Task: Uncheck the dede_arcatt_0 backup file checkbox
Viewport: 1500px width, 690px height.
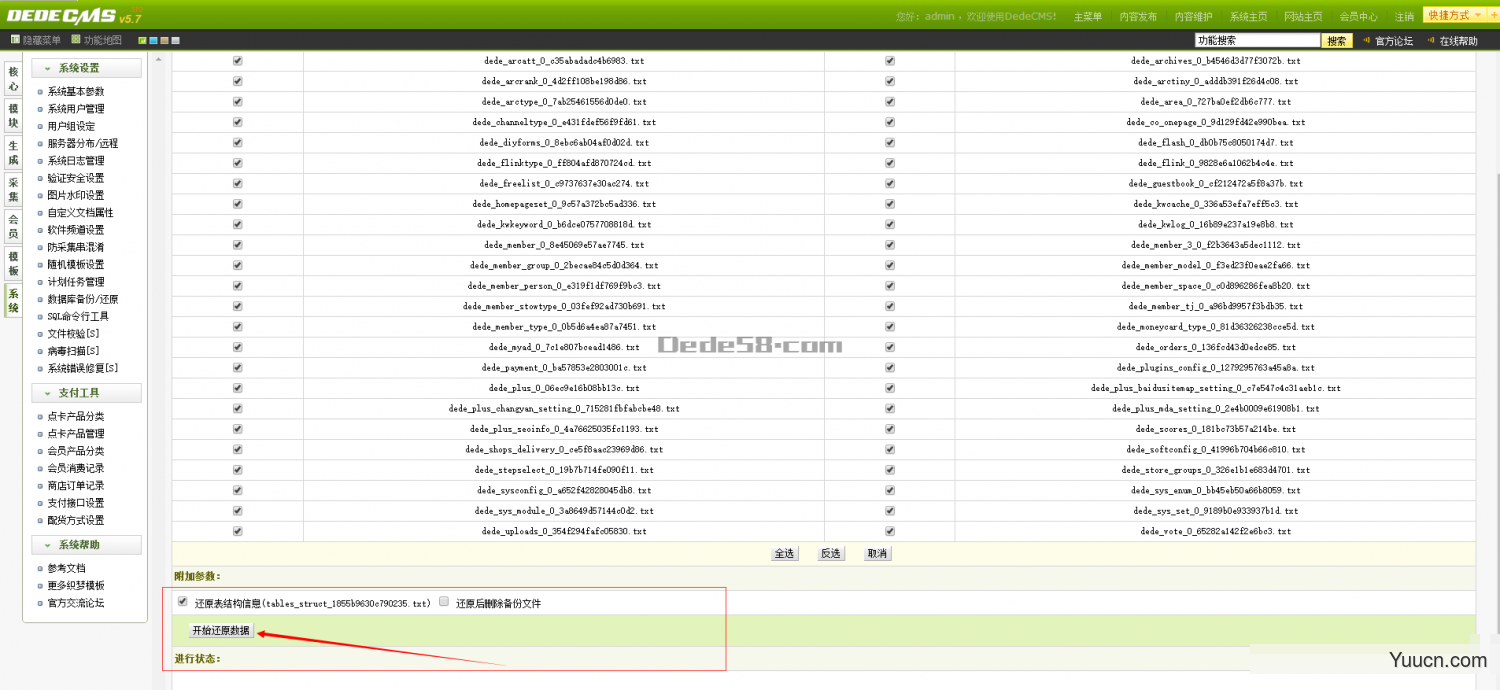Action: 238,61
